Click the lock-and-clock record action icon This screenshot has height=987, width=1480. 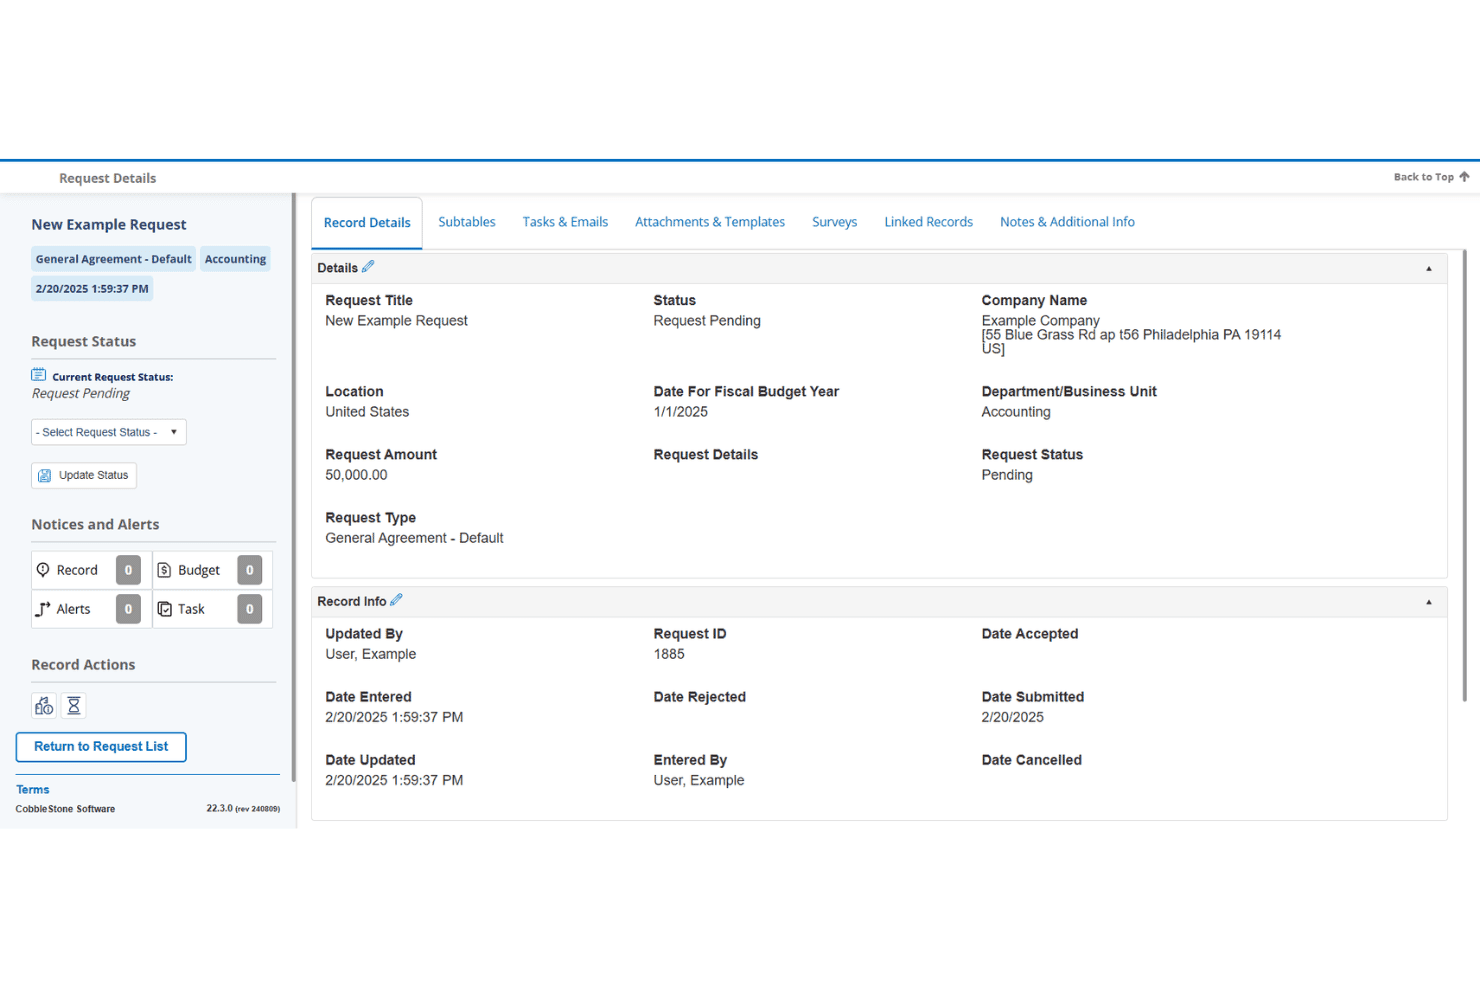pyautogui.click(x=44, y=706)
